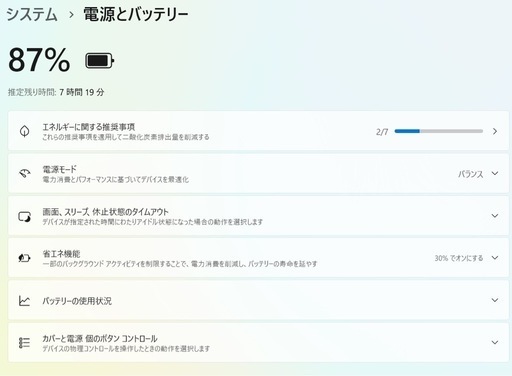This screenshot has width=512, height=376.
Task: Click the 87% battery percentage text
Action: (39, 60)
